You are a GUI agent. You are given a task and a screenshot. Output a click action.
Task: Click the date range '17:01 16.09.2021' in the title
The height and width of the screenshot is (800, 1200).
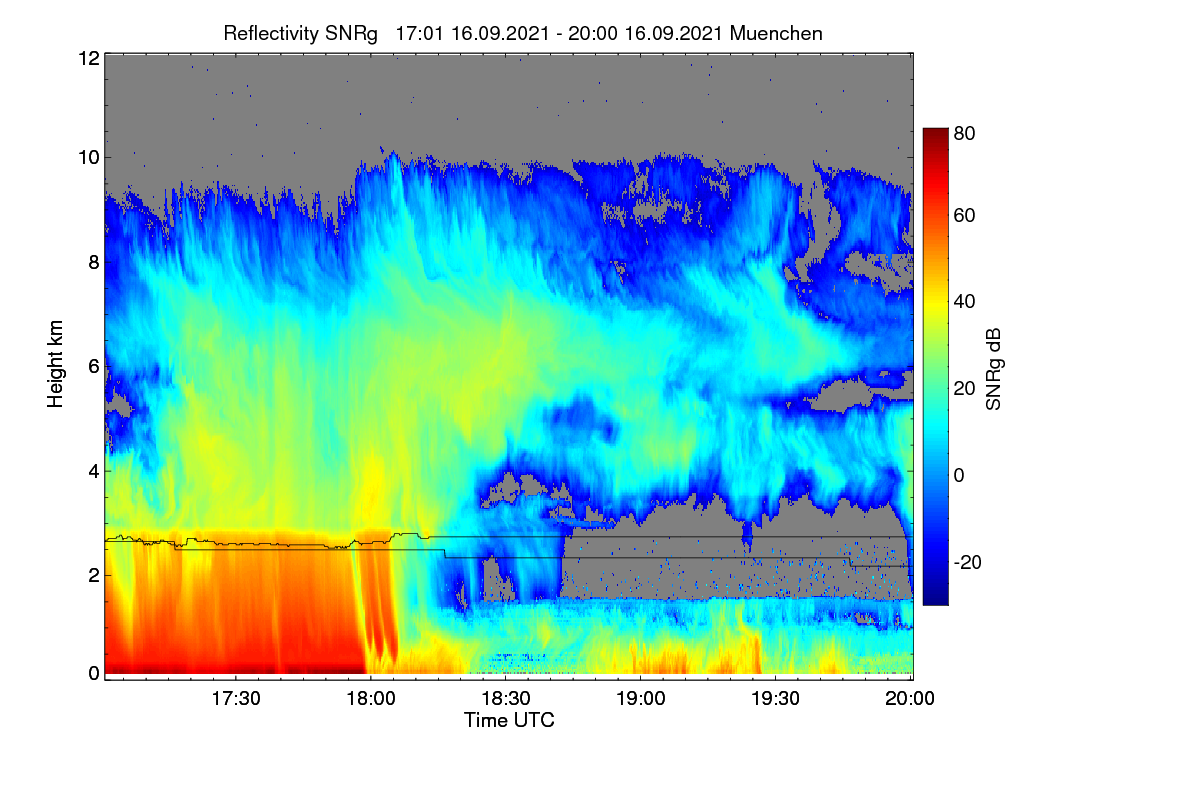pos(473,33)
